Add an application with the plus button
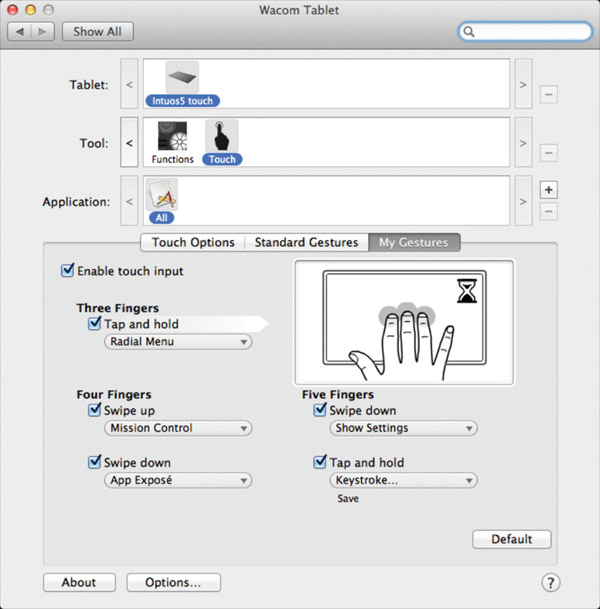Image resolution: width=600 pixels, height=609 pixels. pyautogui.click(x=548, y=190)
